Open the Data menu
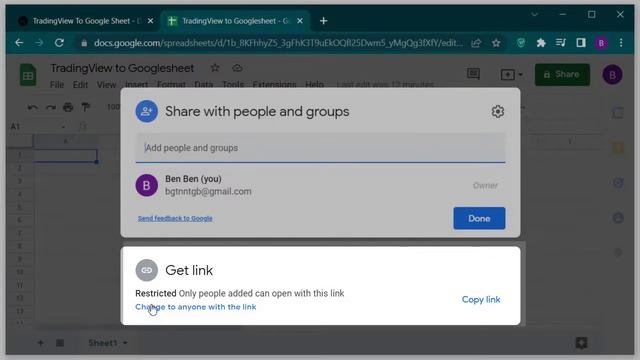Viewport: 640px width, 360px height. pyautogui.click(x=204, y=84)
